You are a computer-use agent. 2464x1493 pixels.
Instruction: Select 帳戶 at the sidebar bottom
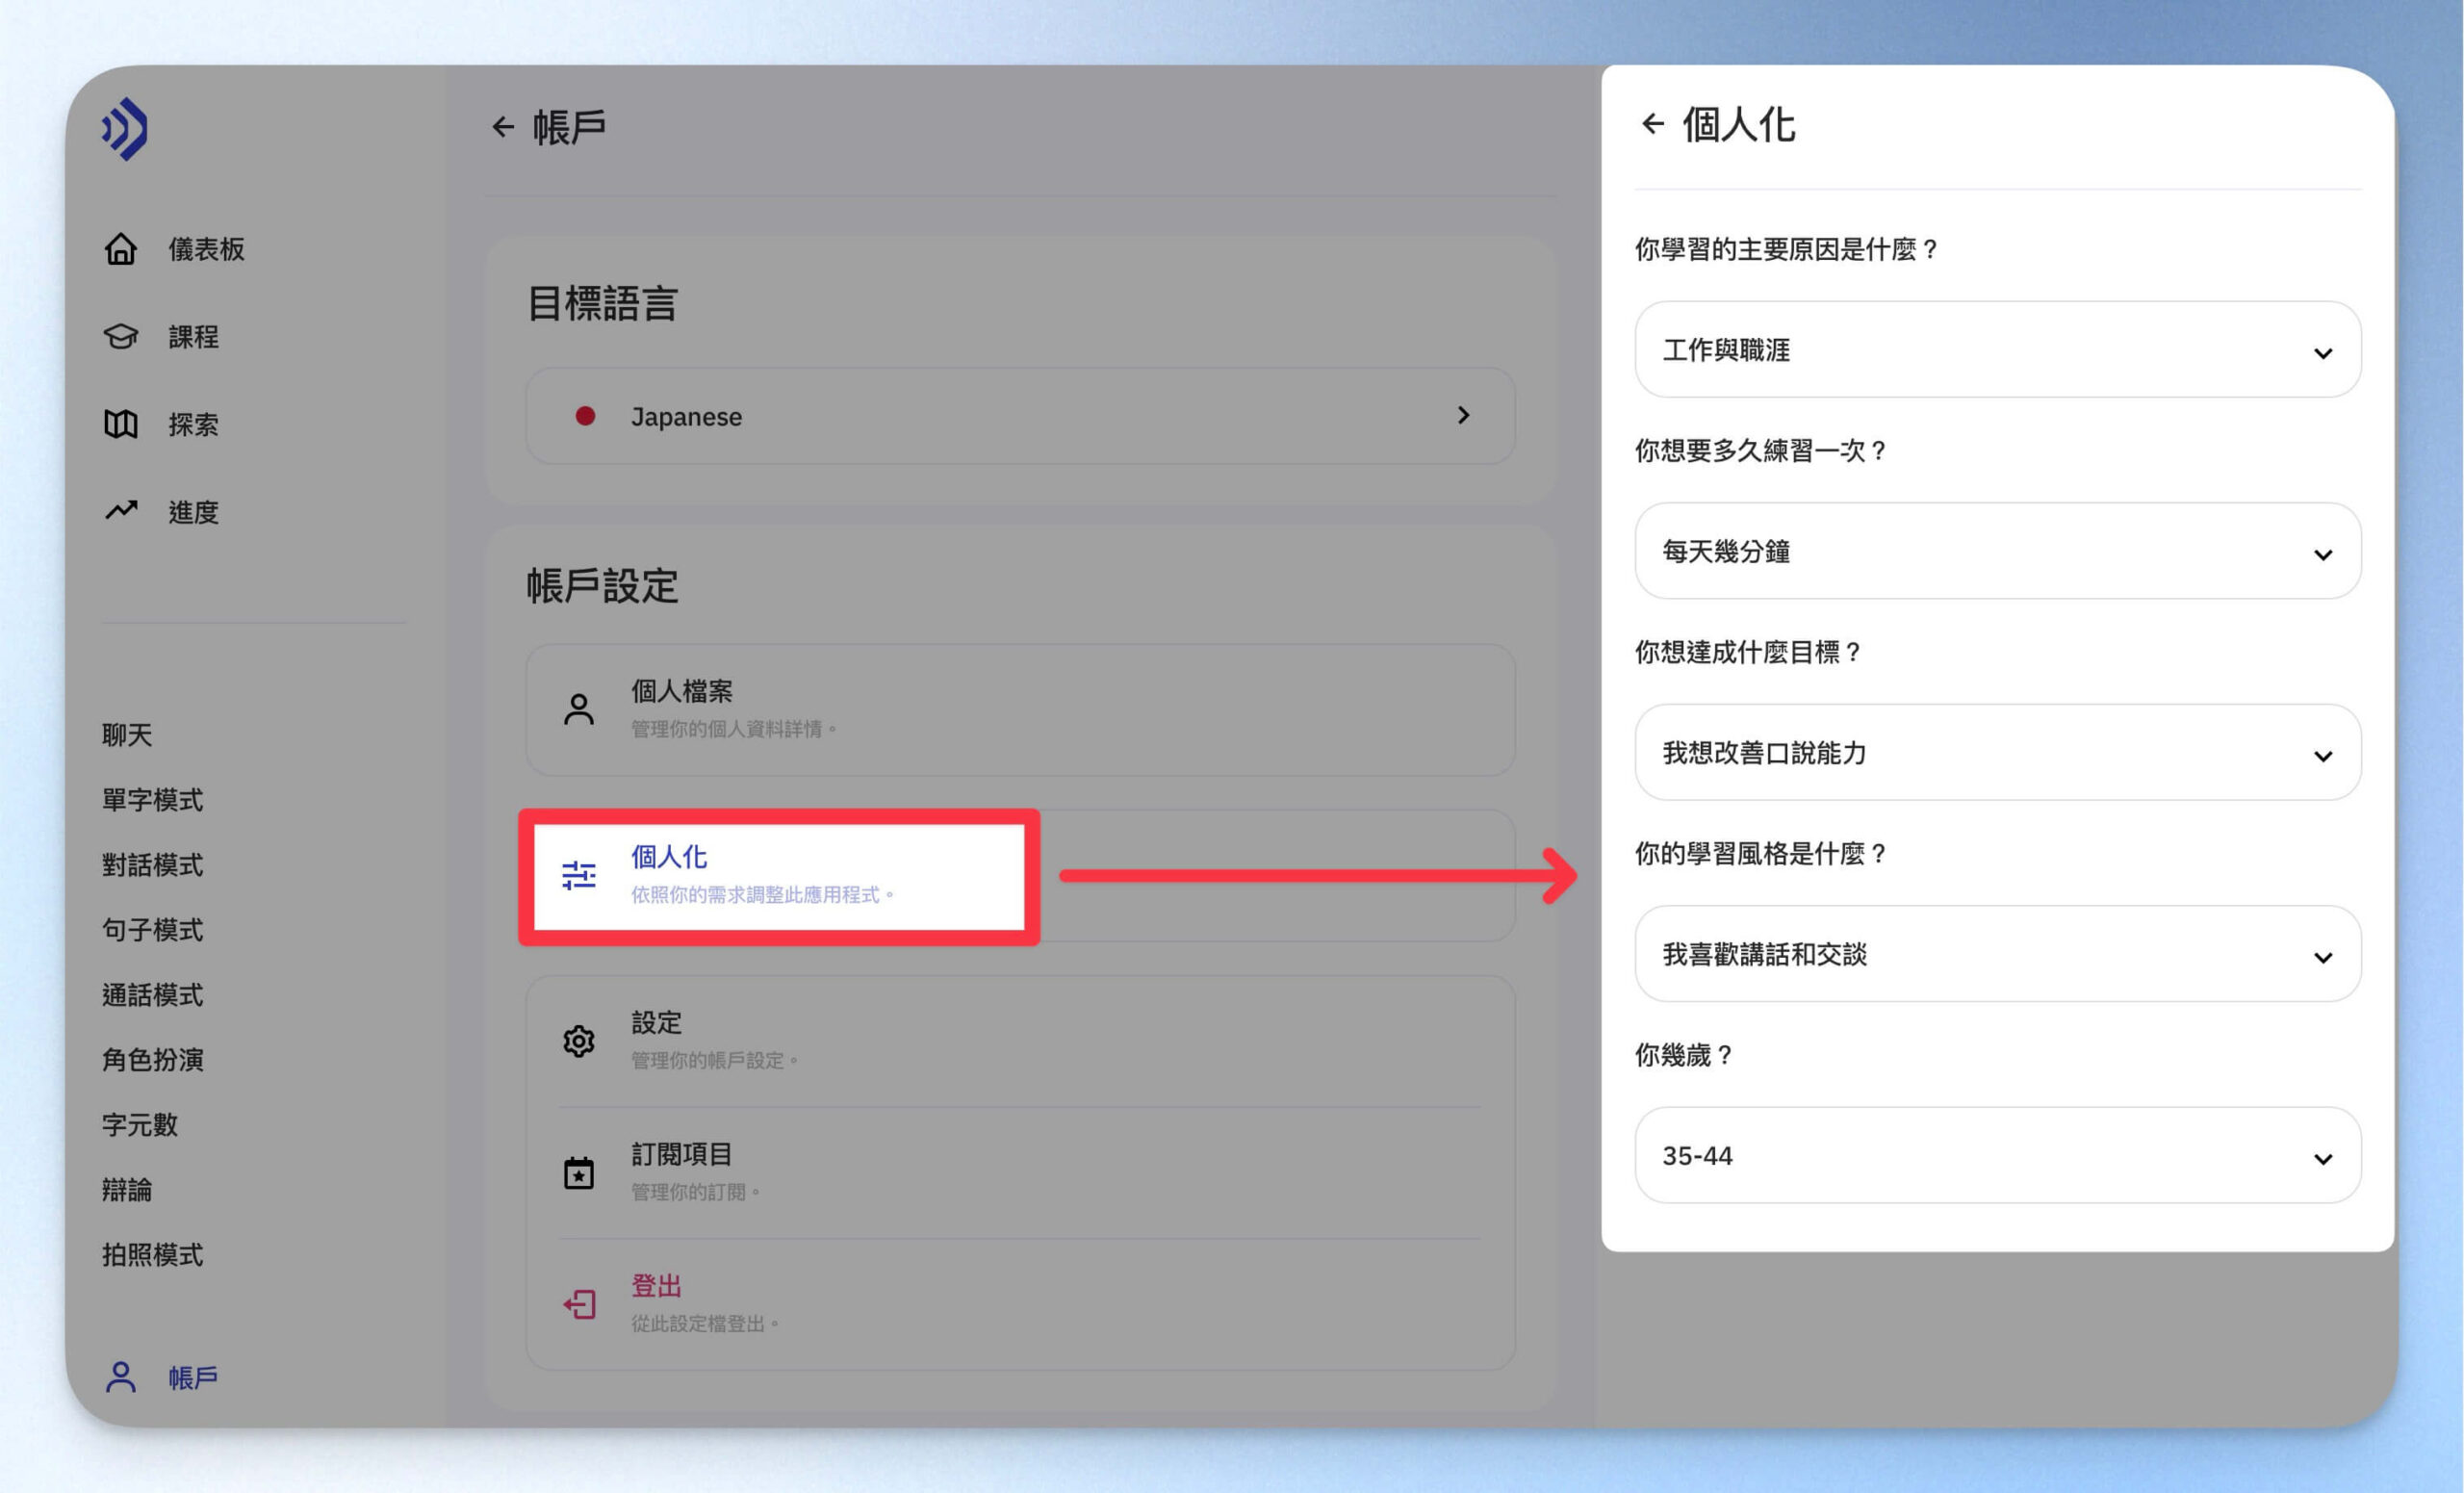coord(193,1378)
